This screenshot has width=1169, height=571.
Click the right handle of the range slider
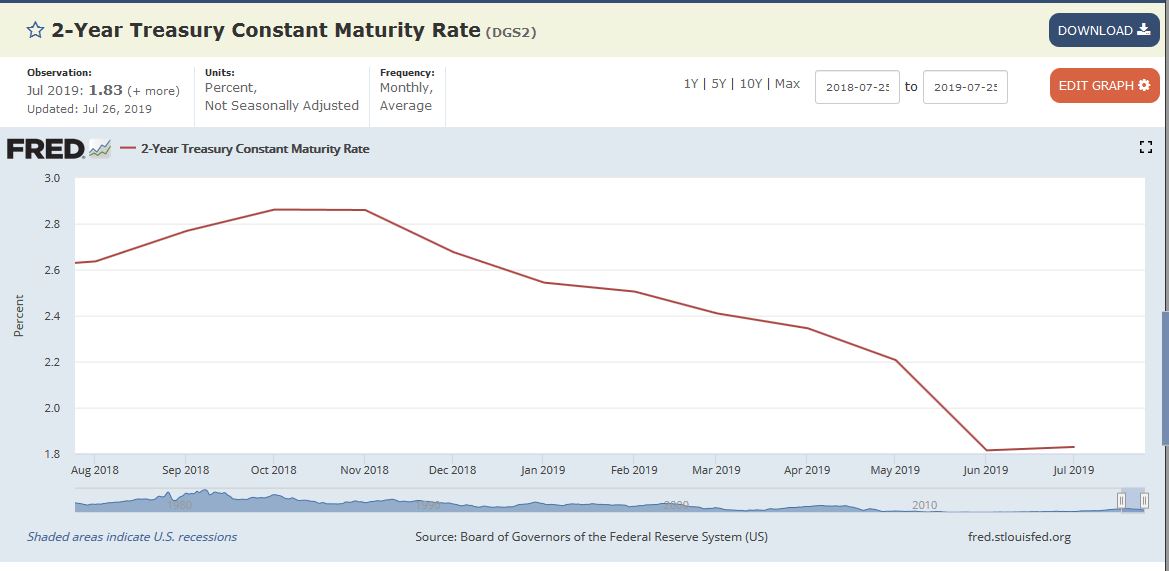[x=1144, y=500]
